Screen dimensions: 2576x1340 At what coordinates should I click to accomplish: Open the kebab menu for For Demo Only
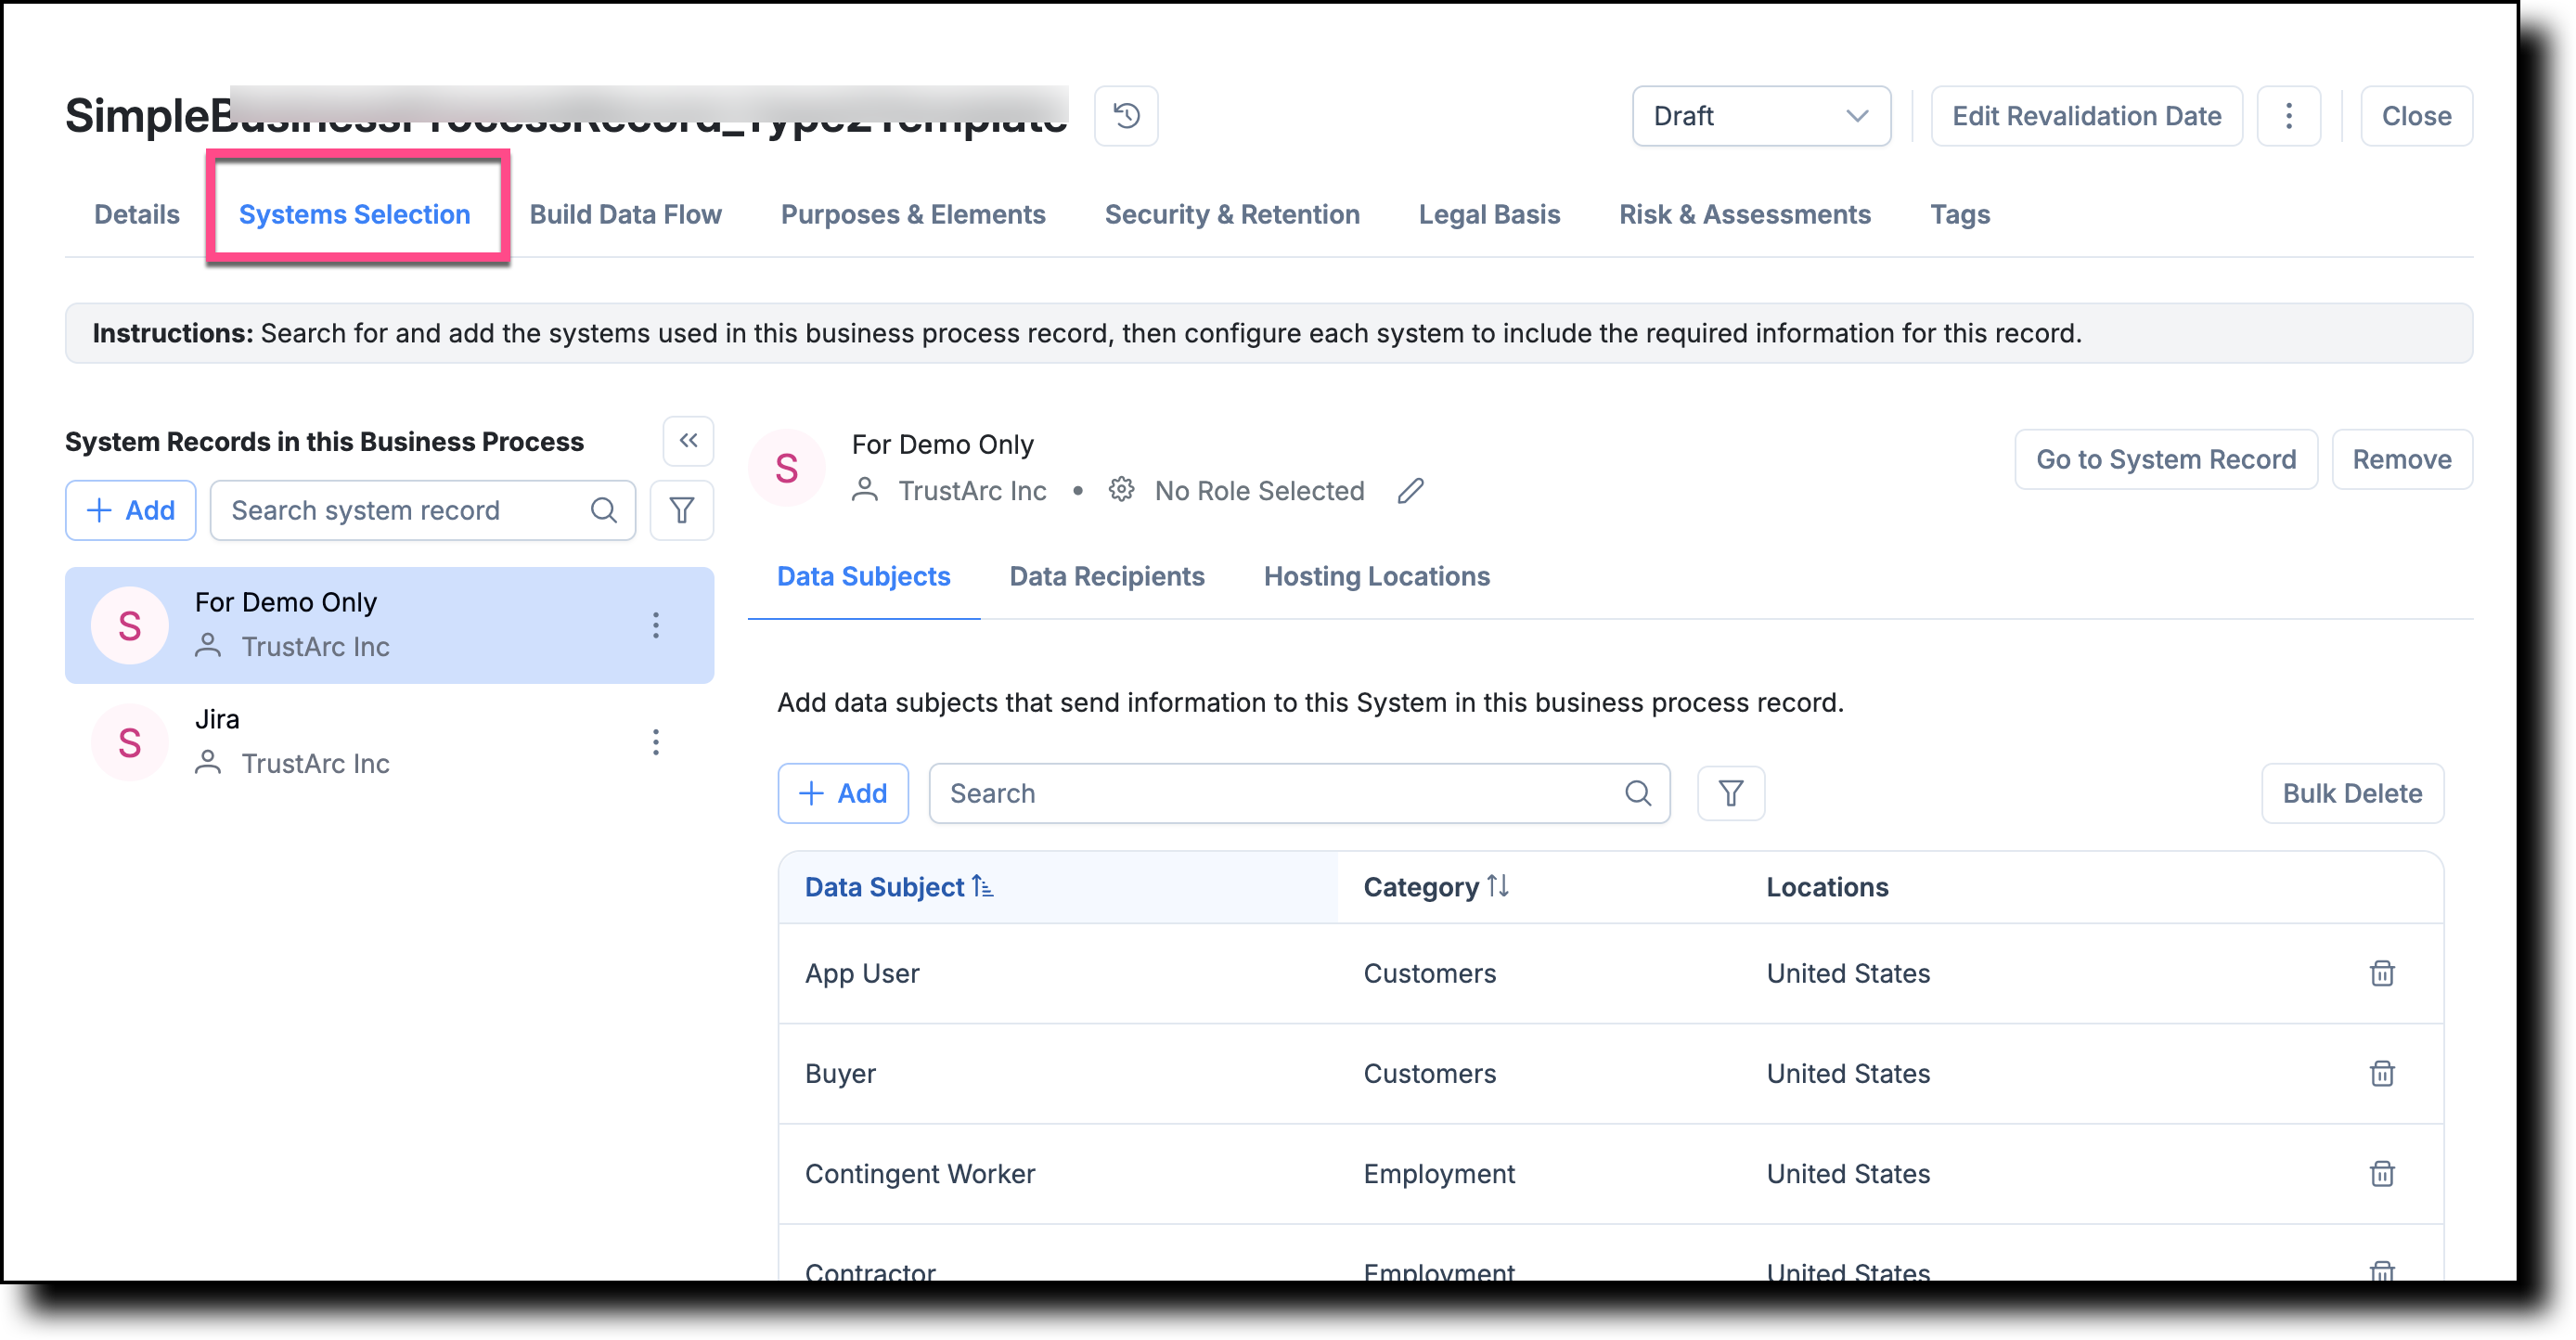(x=656, y=626)
